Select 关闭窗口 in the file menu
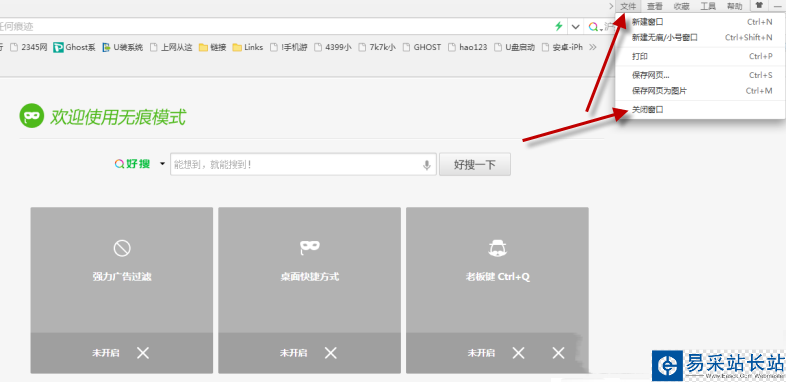 [700, 109]
